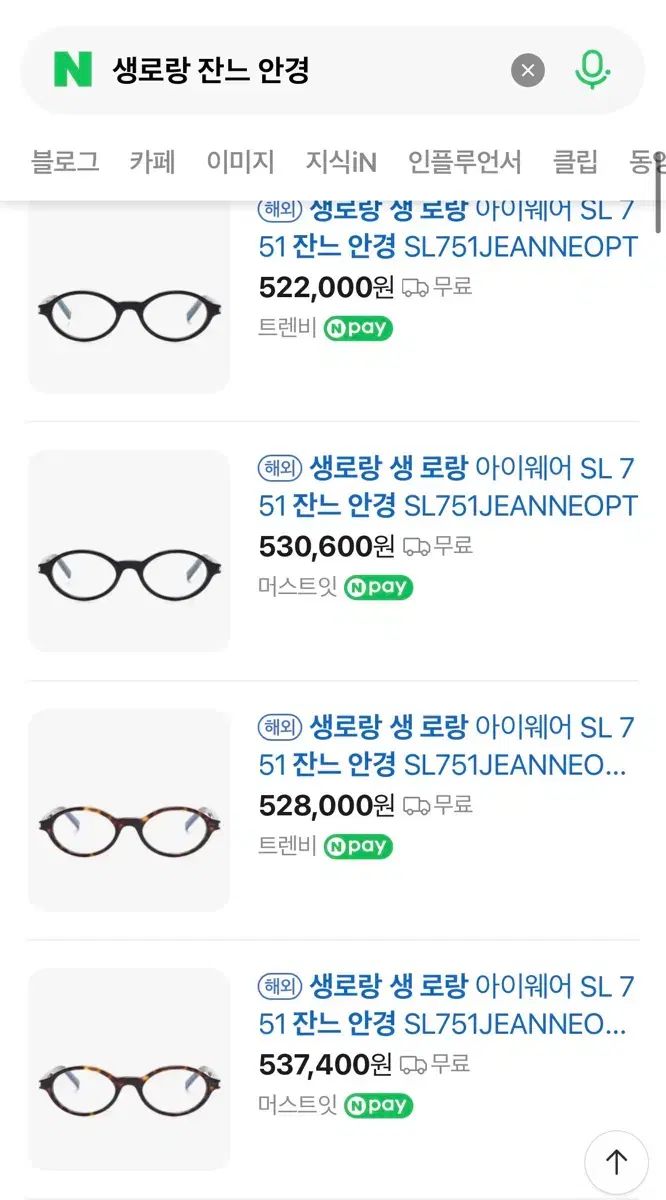Tap Npay badge on 528,000원 listing

[358, 846]
